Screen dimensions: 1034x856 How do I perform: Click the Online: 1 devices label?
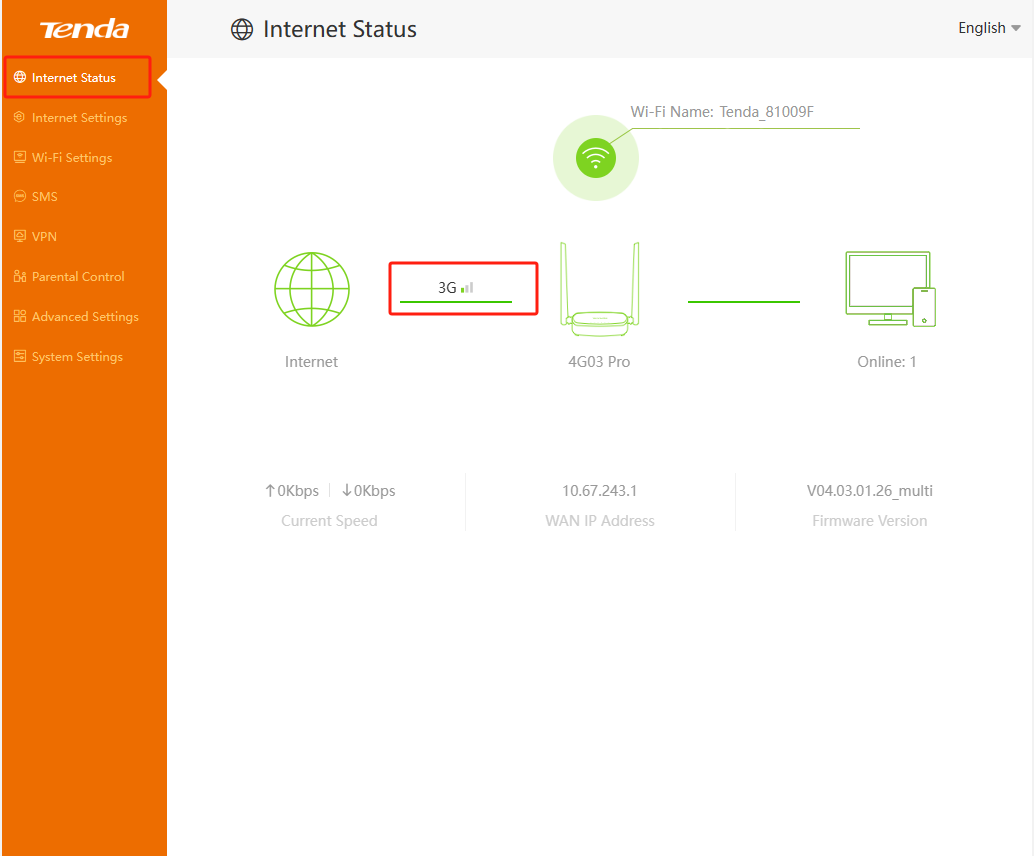887,362
